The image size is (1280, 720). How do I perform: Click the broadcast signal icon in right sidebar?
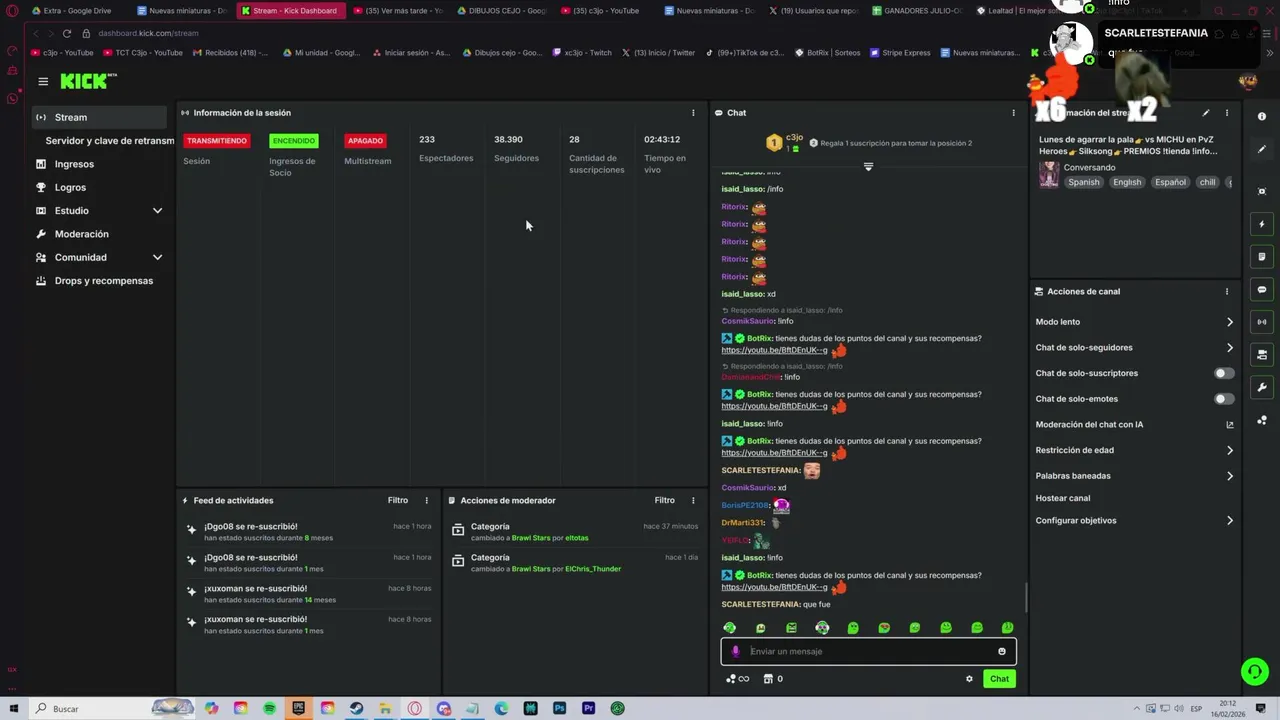click(1262, 322)
